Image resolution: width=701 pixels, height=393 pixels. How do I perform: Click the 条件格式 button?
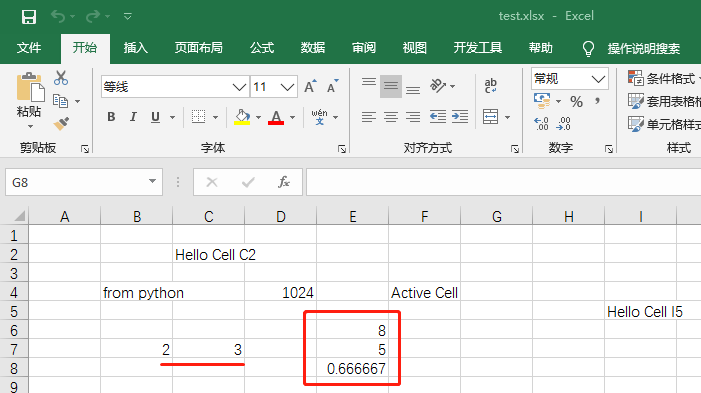point(663,79)
